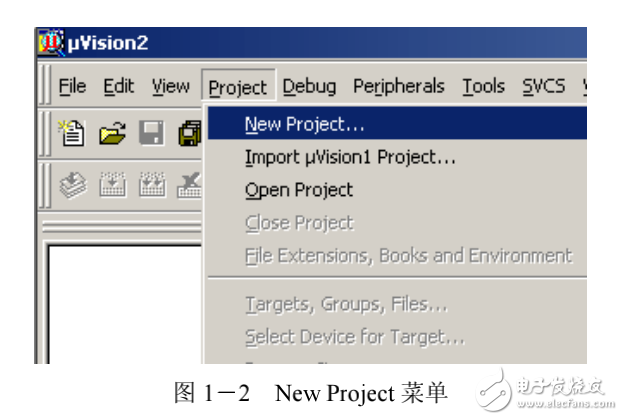Click the empty project workspace pane
623x420 pixels.
click(x=120, y=300)
